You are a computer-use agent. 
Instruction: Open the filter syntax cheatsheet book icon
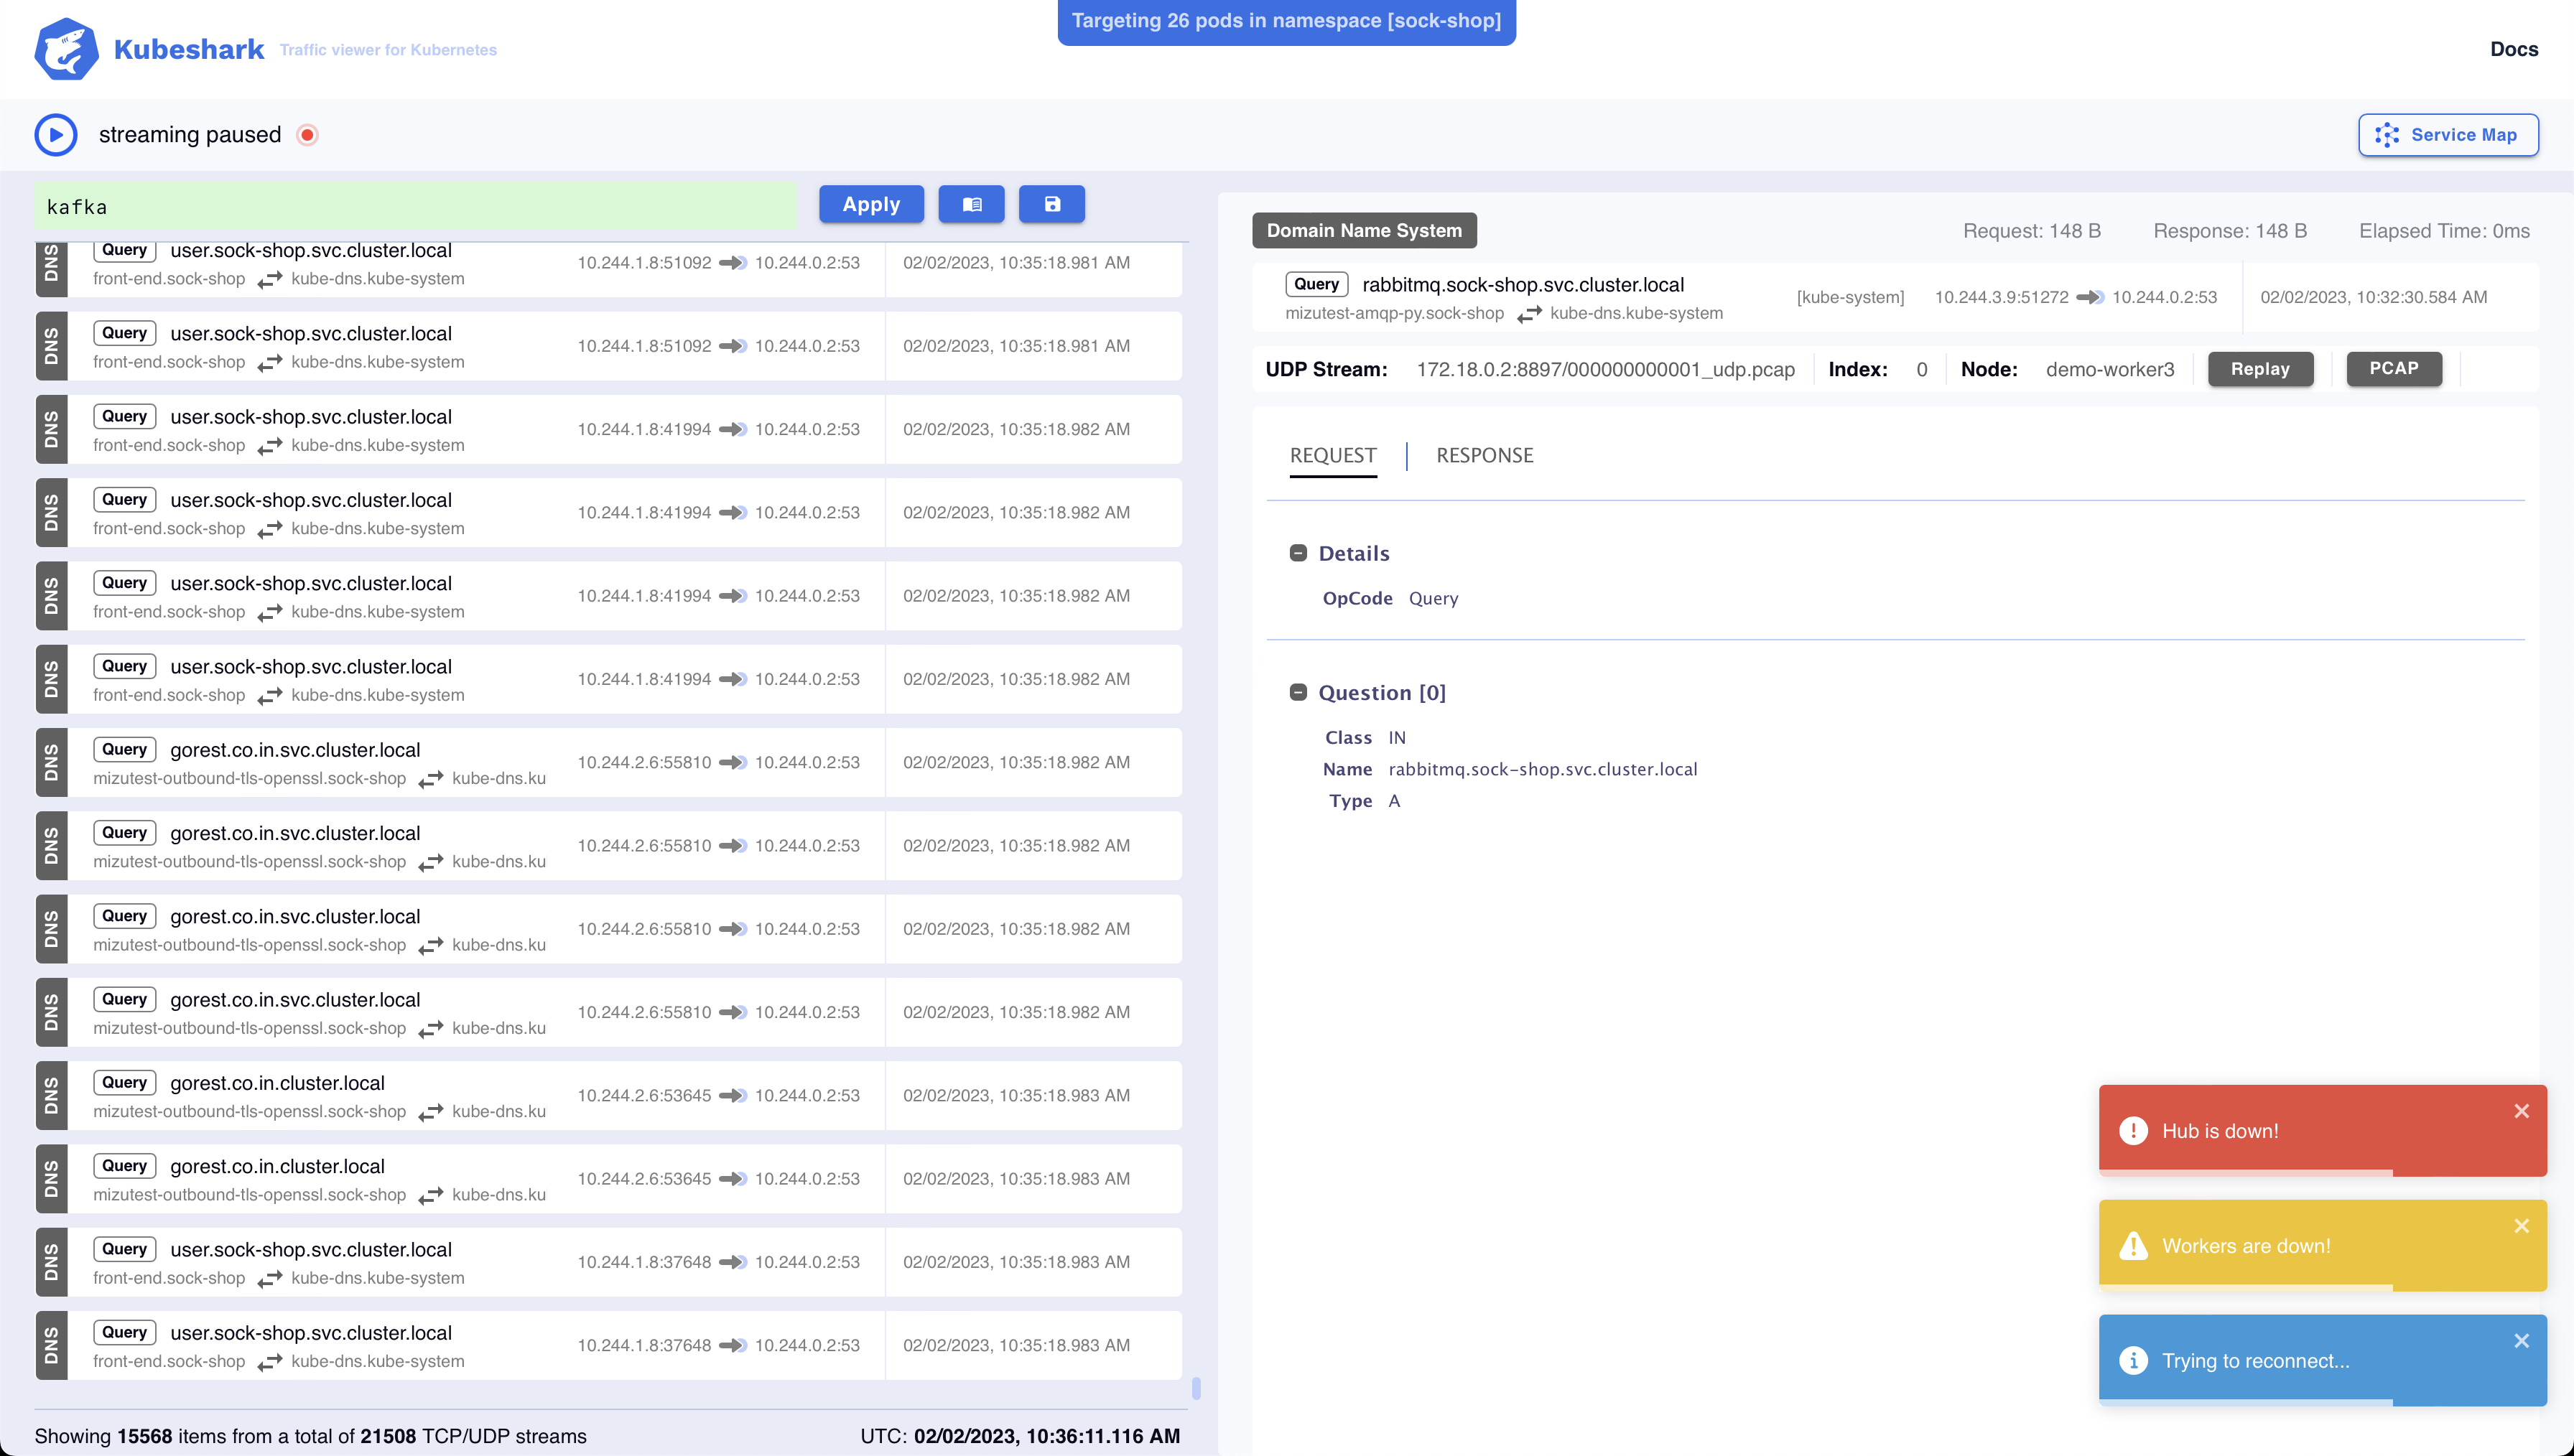971,204
